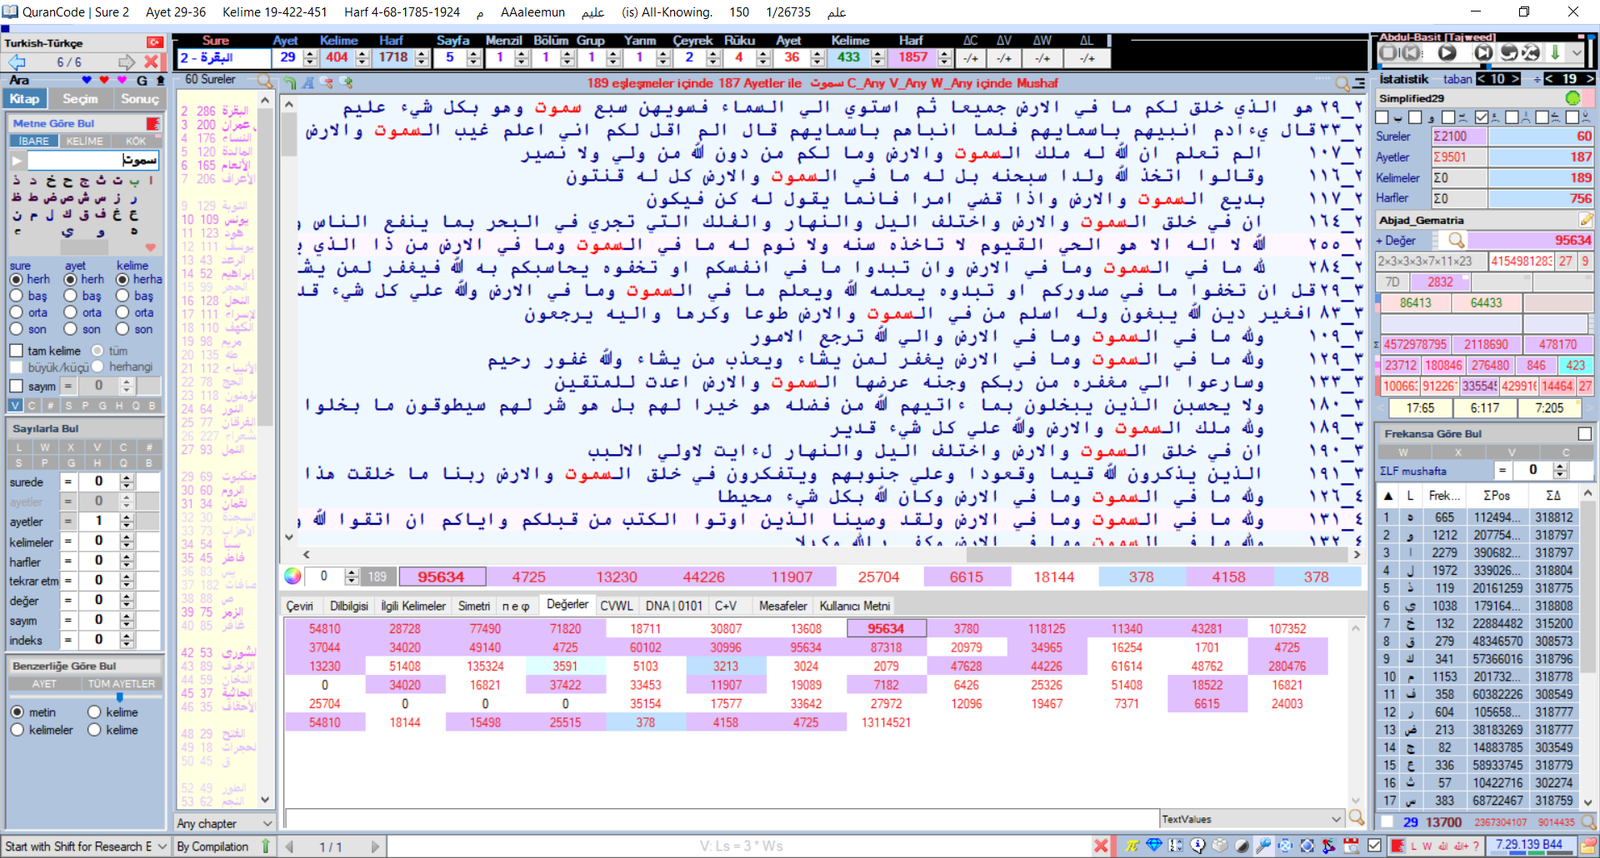The image size is (1600, 858).
Task: Click the Turkish flag language icon
Action: click(155, 43)
